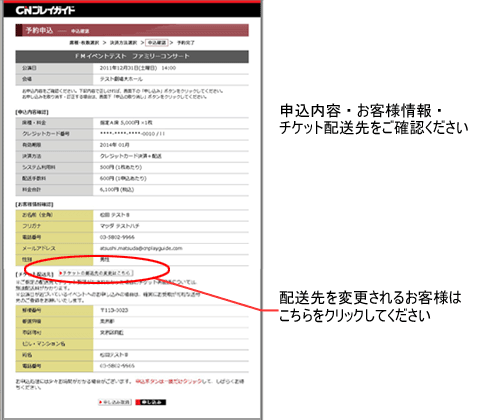Click the 予約申込 page header banner
Screen dimensions: 500x420
pos(132,30)
